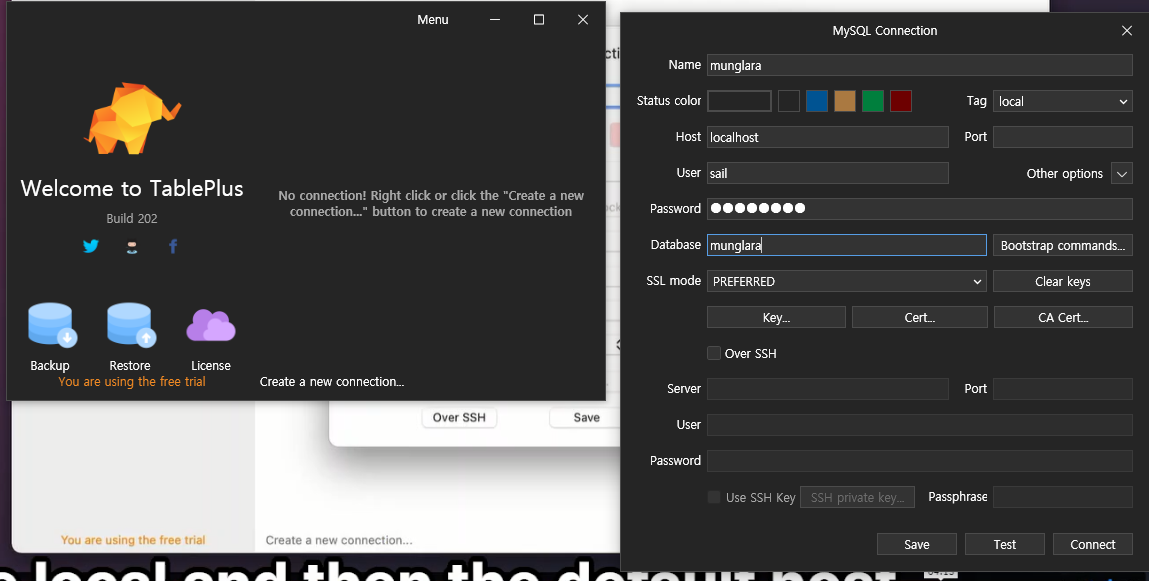The image size is (1149, 581).
Task: Open the Tag dropdown showing local
Action: [1062, 101]
